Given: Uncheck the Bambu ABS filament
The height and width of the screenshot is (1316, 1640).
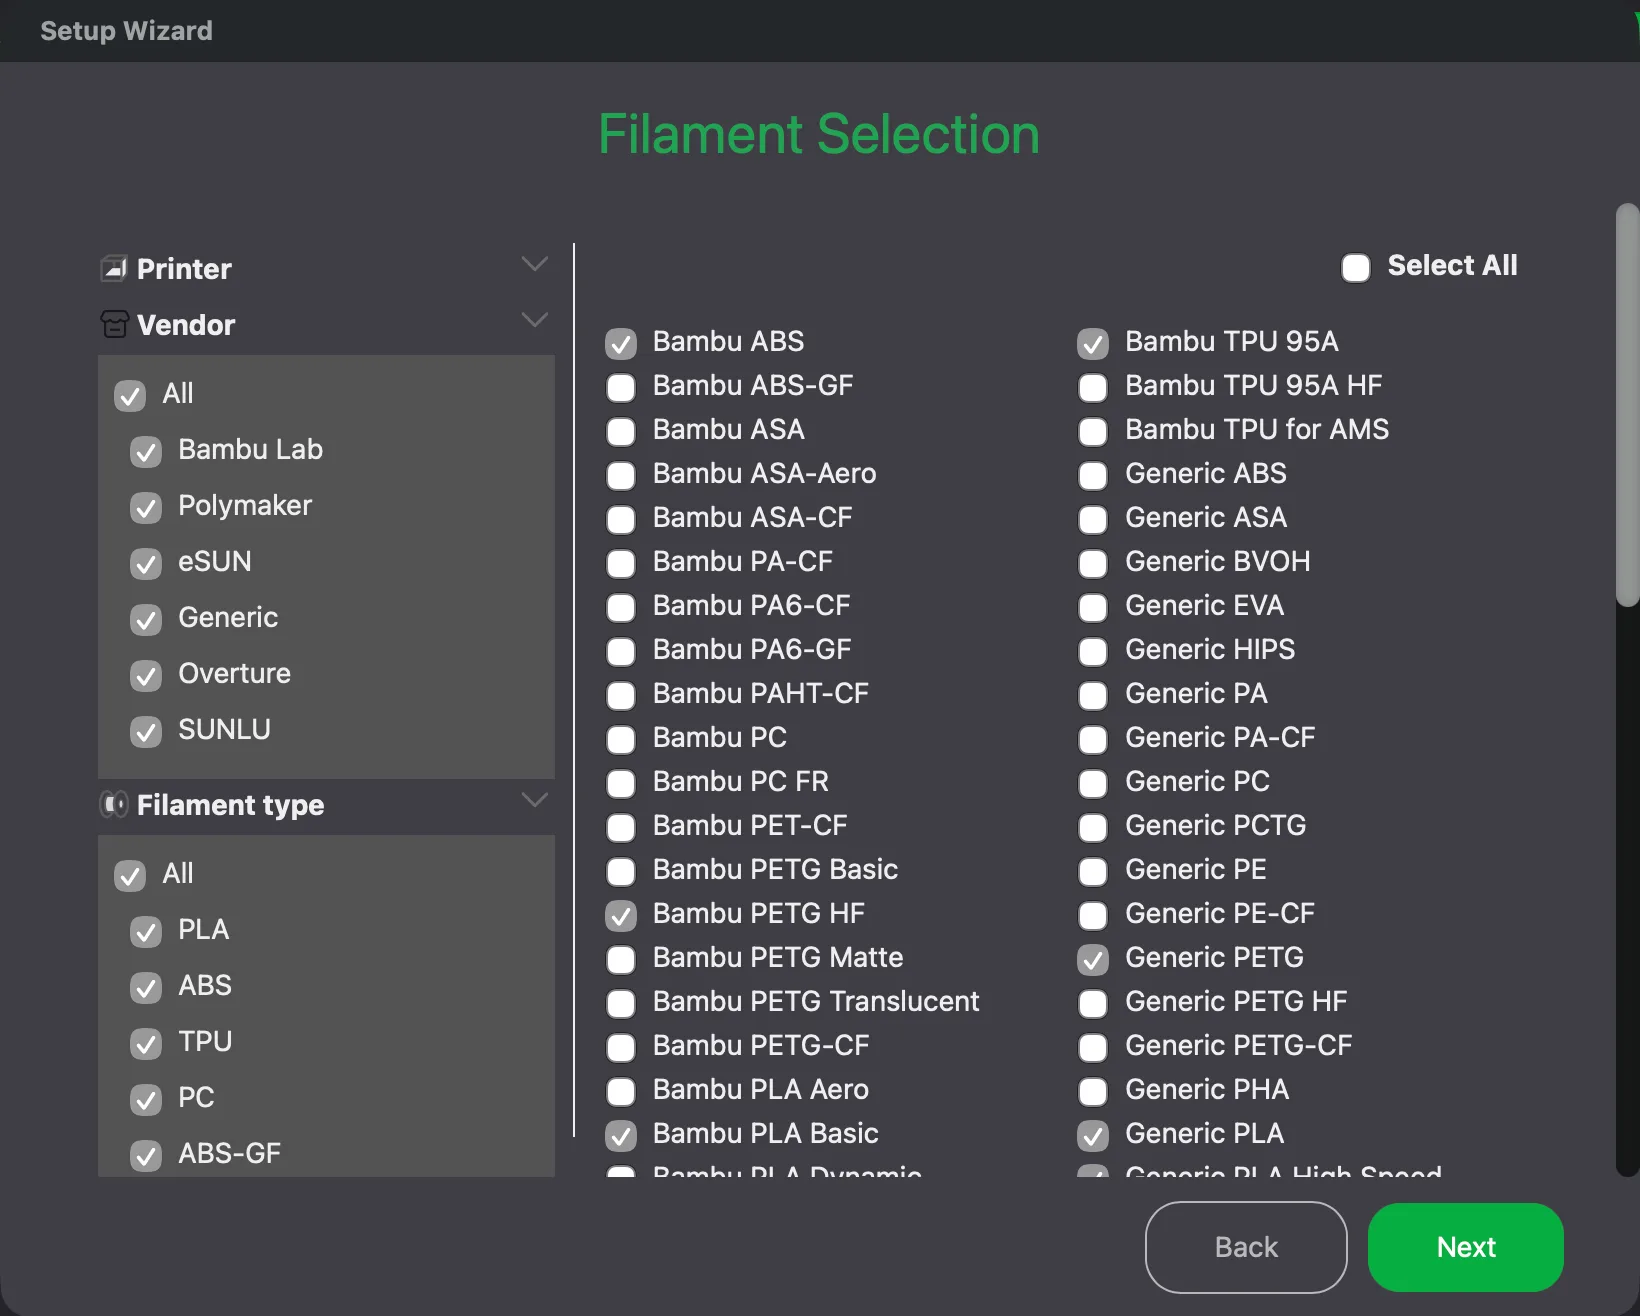Looking at the screenshot, I should tap(621, 343).
